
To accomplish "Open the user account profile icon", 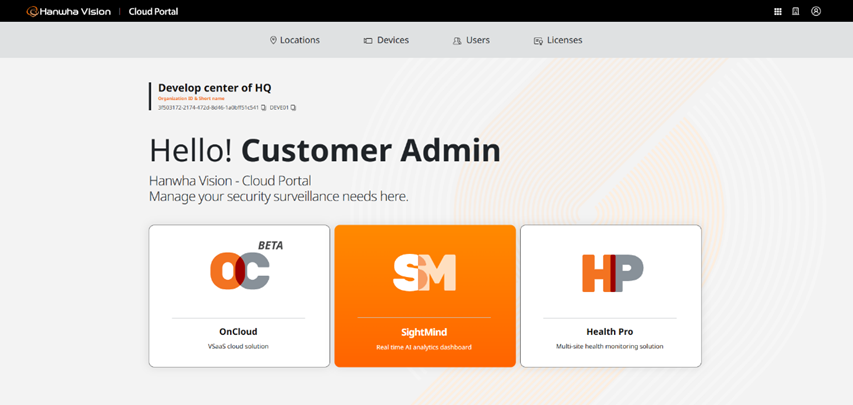I will 815,11.
